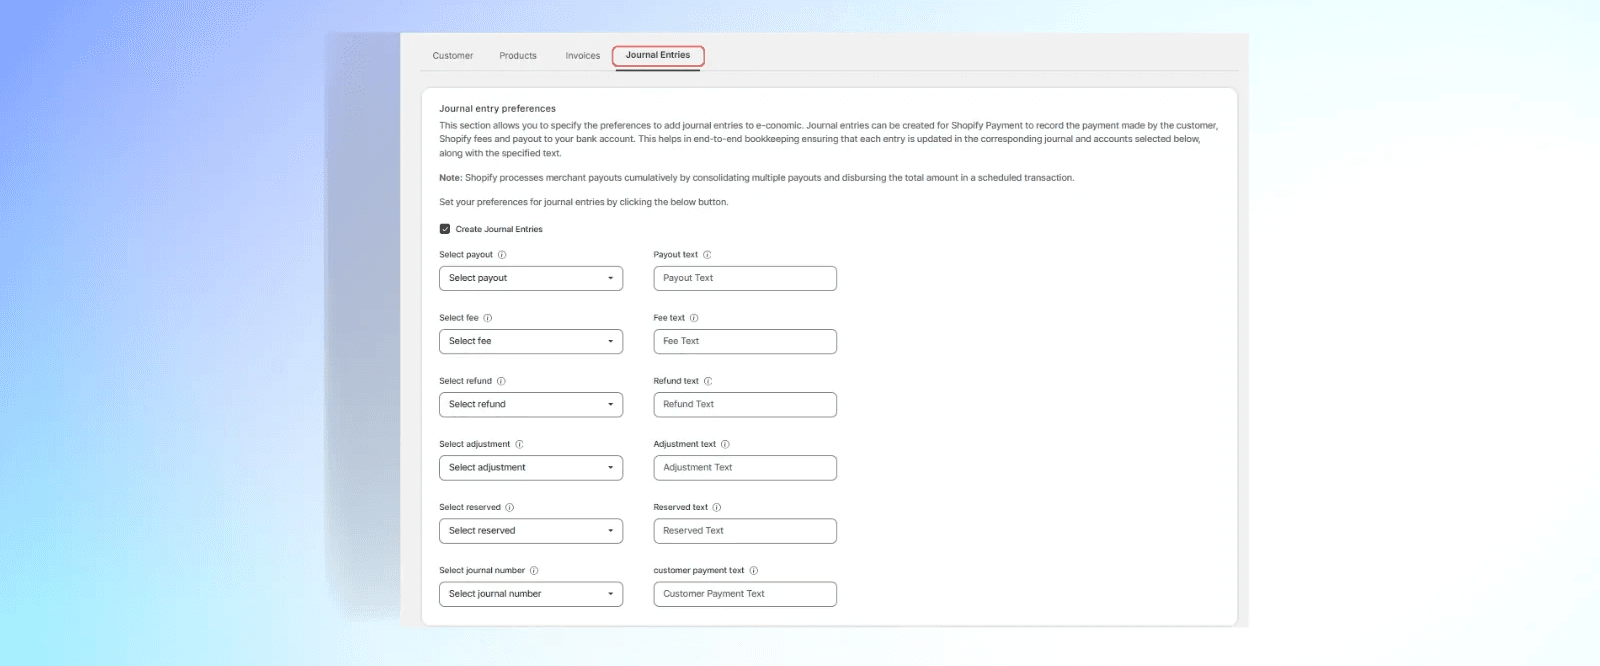
Task: Click info icon beside Select fee label
Action: click(x=488, y=318)
